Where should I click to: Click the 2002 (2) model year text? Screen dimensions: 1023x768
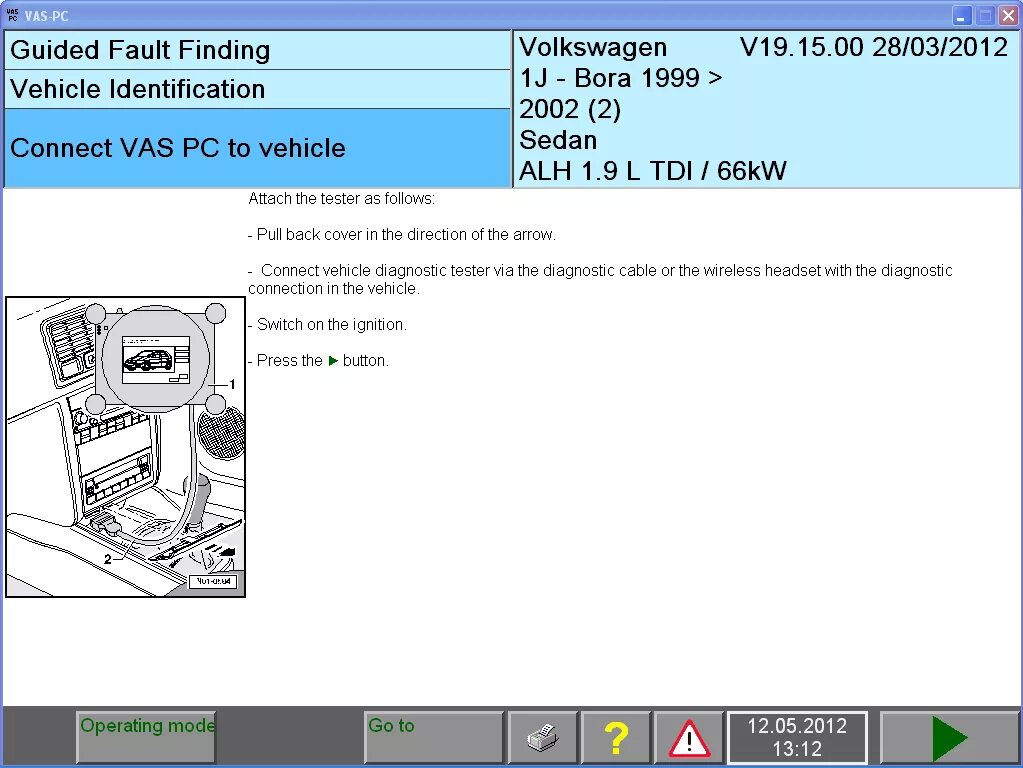tap(570, 109)
